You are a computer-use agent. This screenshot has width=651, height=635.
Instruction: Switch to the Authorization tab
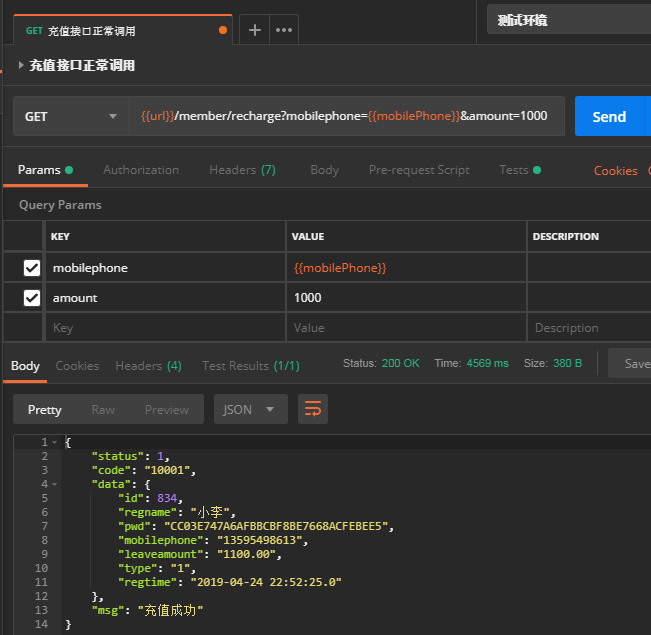pos(141,170)
